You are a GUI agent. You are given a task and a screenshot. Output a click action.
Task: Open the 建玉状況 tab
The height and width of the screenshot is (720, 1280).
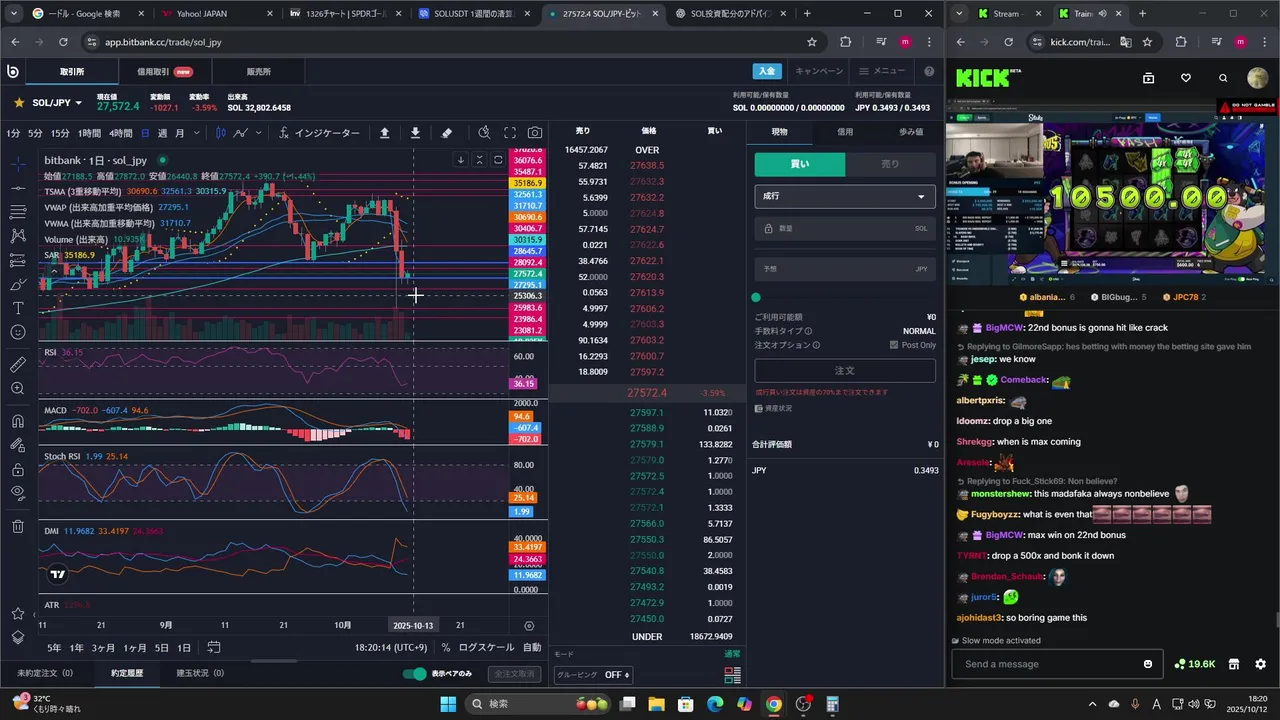click(x=200, y=673)
